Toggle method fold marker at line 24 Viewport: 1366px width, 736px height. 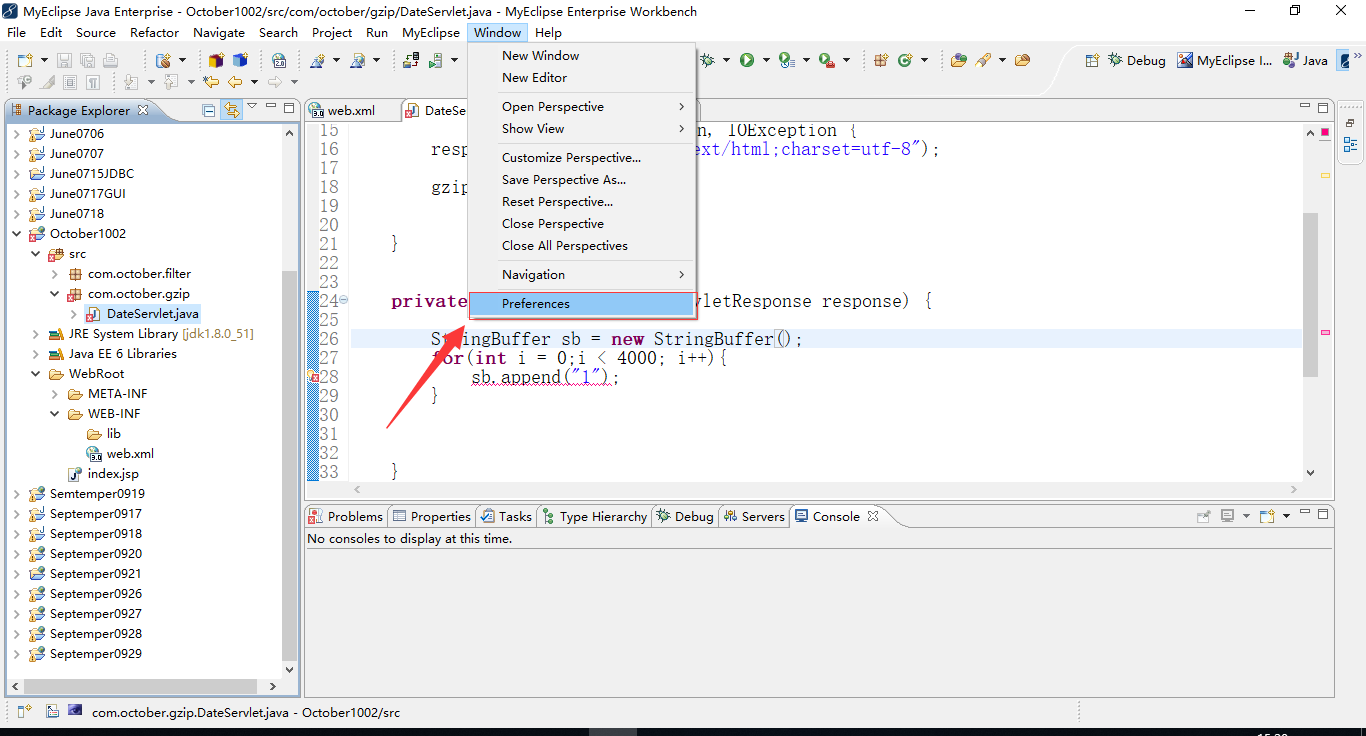click(344, 300)
